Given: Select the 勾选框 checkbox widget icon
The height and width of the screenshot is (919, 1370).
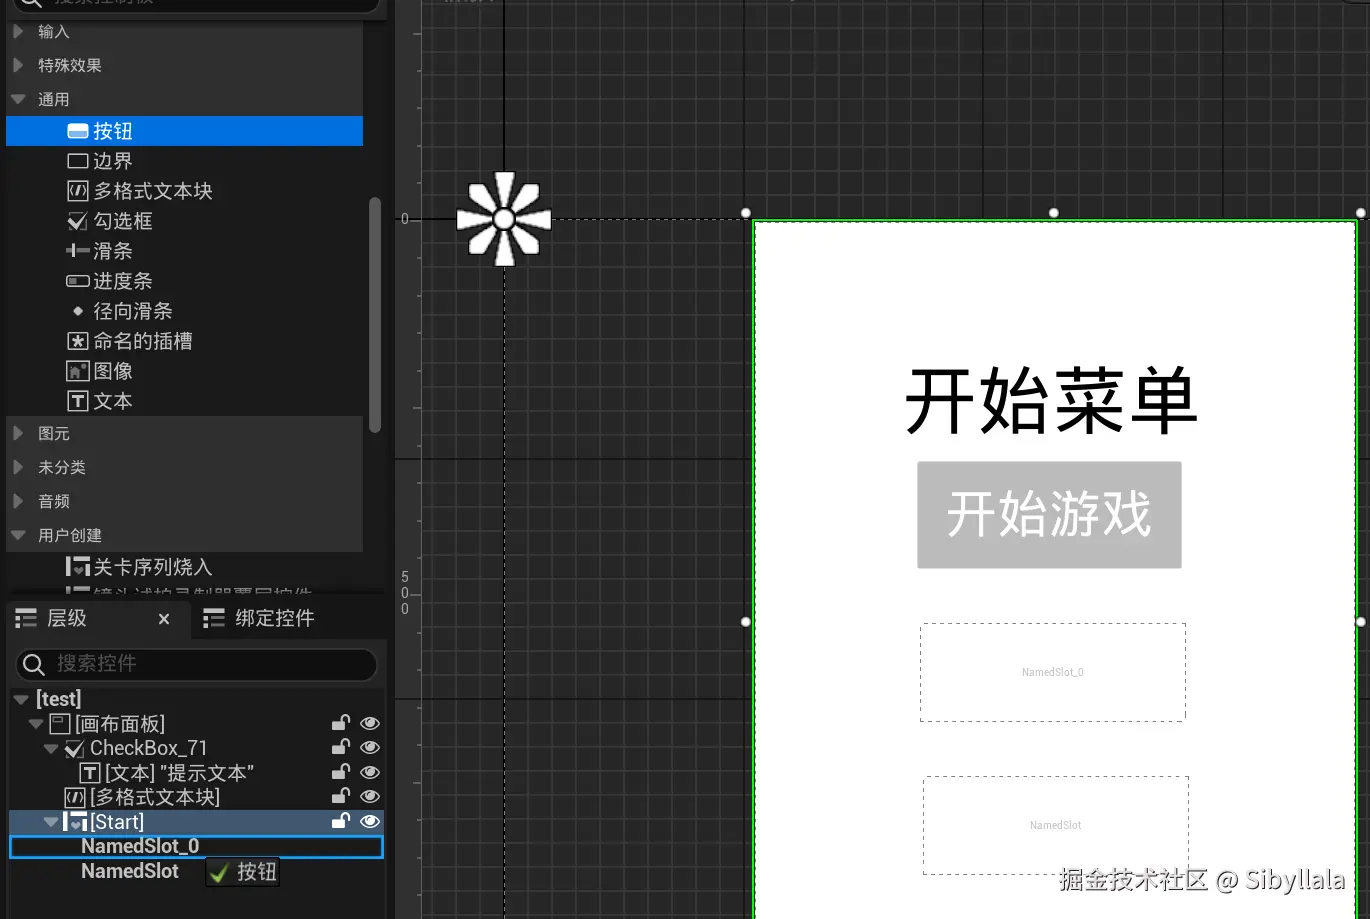Looking at the screenshot, I should point(78,221).
